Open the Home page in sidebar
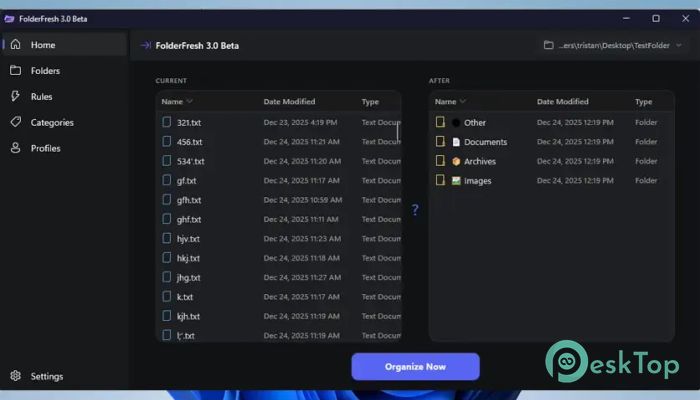 [x=64, y=45]
